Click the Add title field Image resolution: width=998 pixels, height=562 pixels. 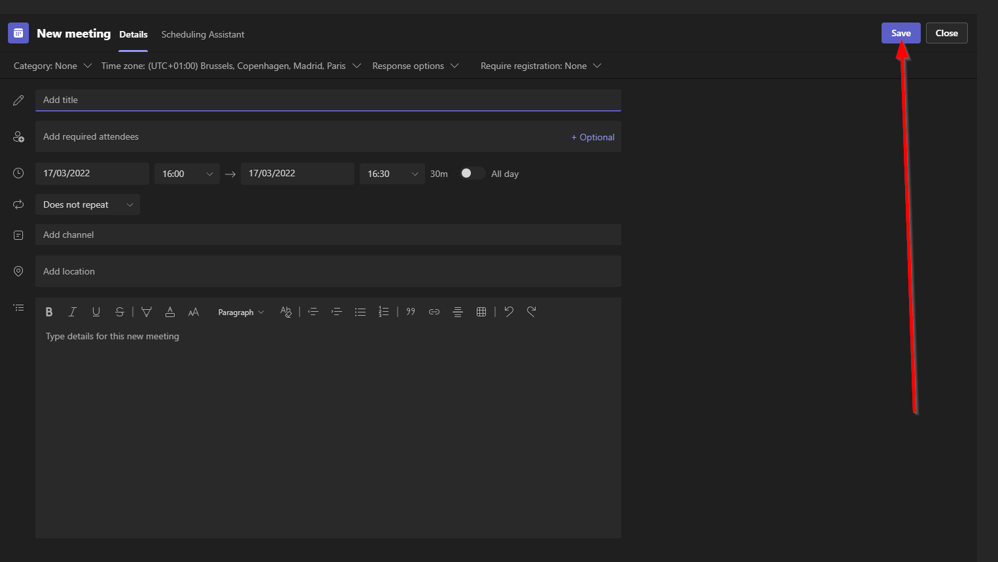pyautogui.click(x=328, y=100)
